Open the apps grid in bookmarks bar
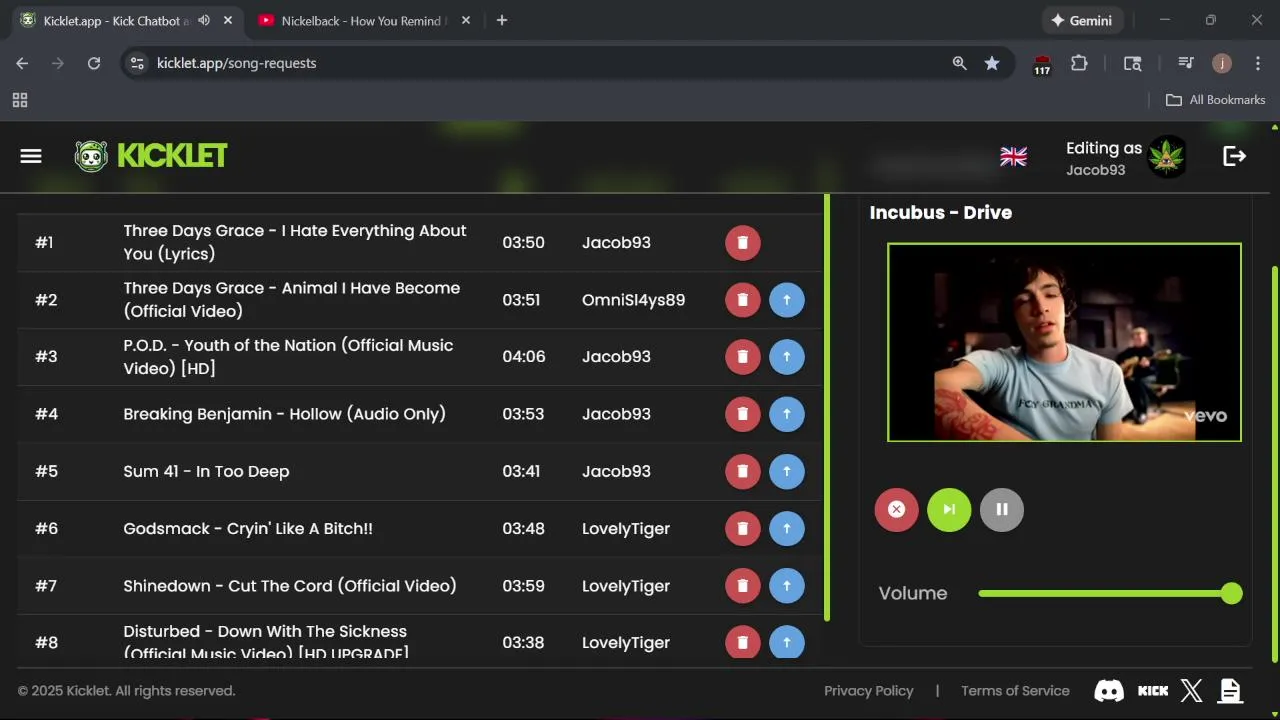This screenshot has width=1280, height=720. (20, 100)
